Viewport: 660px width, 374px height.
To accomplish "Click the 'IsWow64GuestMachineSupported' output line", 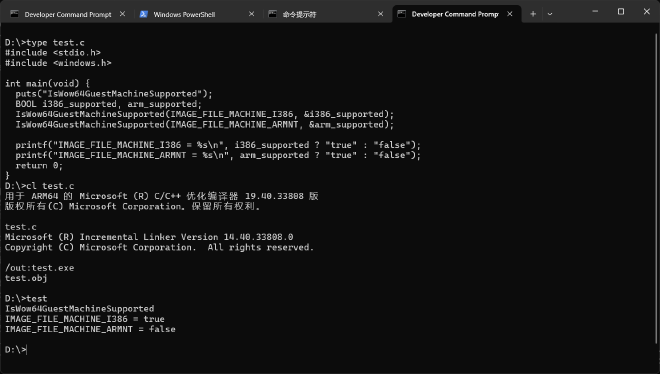I will coord(80,309).
